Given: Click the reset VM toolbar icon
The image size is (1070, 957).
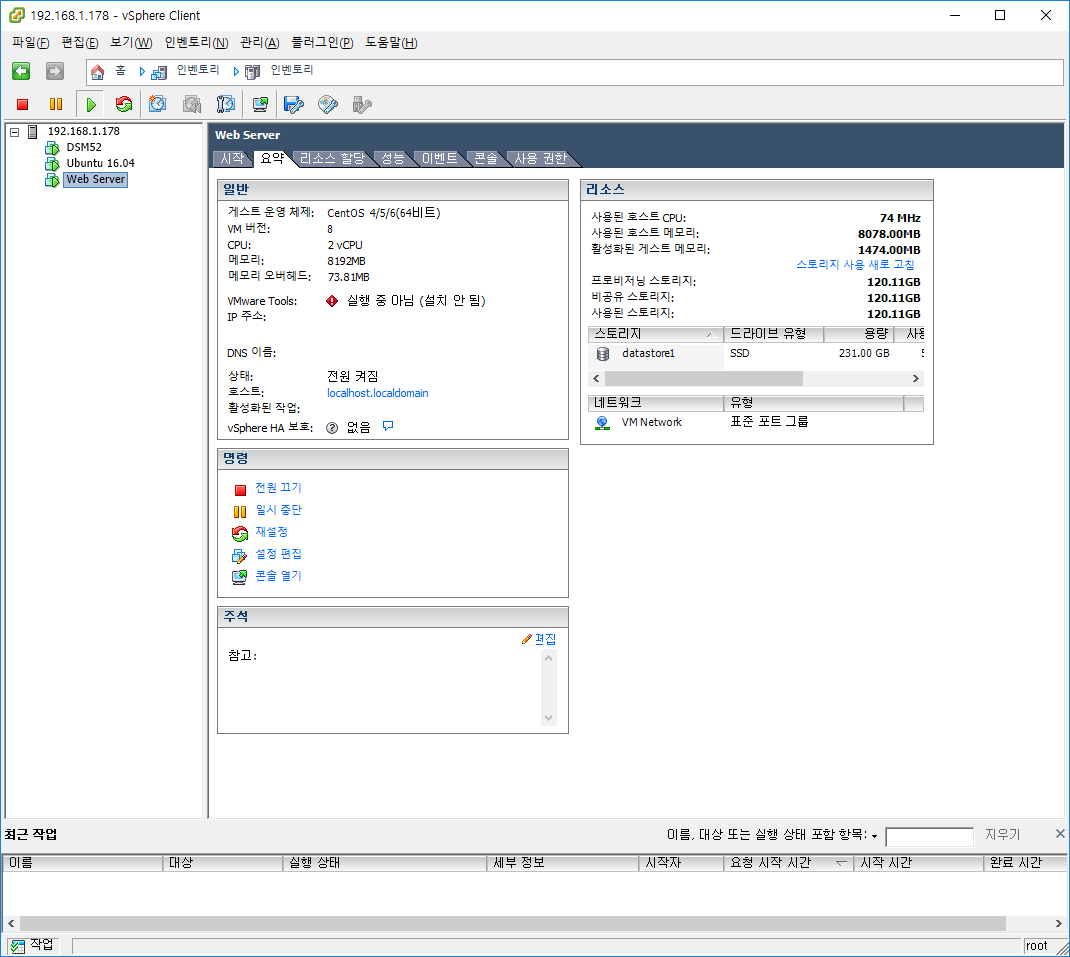Looking at the screenshot, I should coord(124,104).
